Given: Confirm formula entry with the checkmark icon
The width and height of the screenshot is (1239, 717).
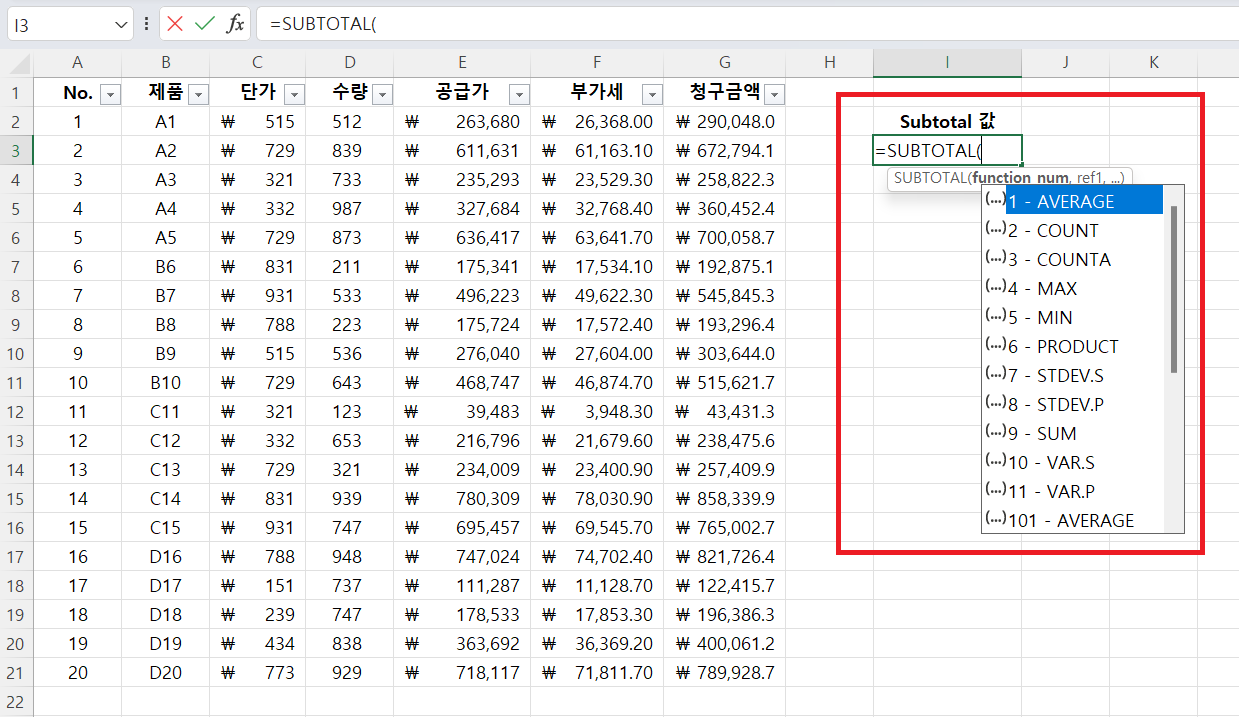Looking at the screenshot, I should 205,24.
